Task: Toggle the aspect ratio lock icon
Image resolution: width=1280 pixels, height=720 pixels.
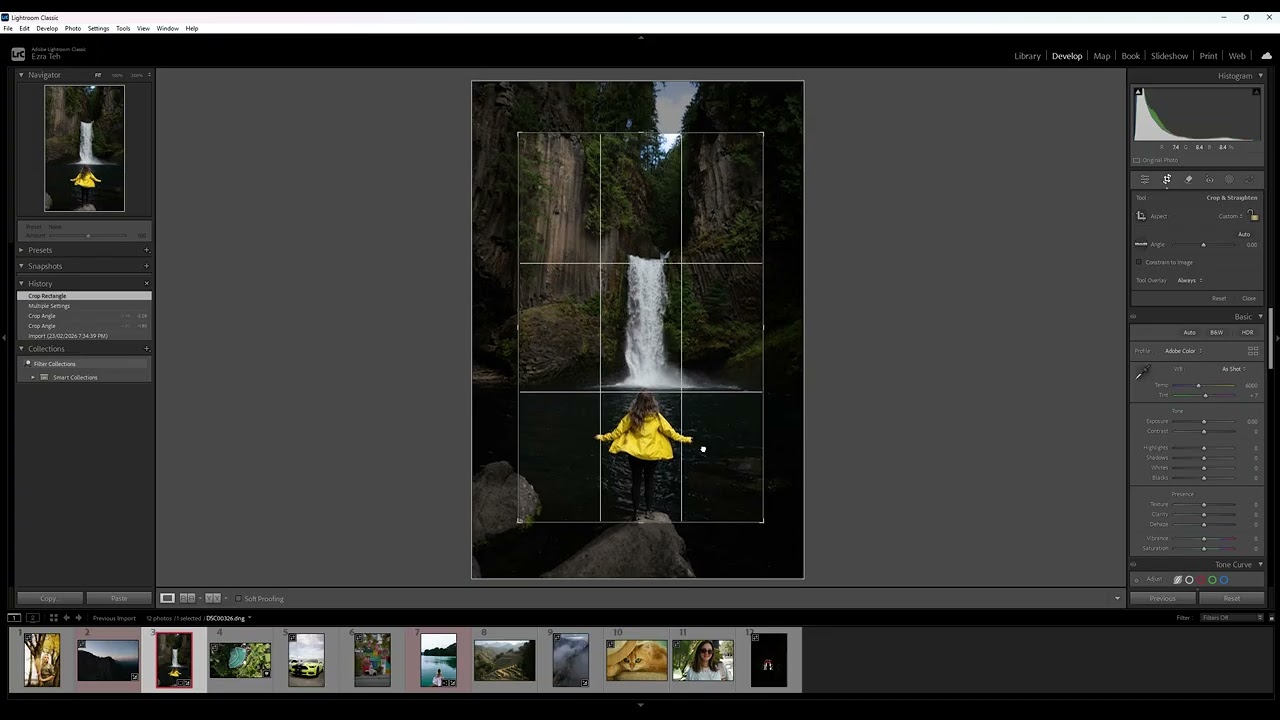Action: (1253, 216)
